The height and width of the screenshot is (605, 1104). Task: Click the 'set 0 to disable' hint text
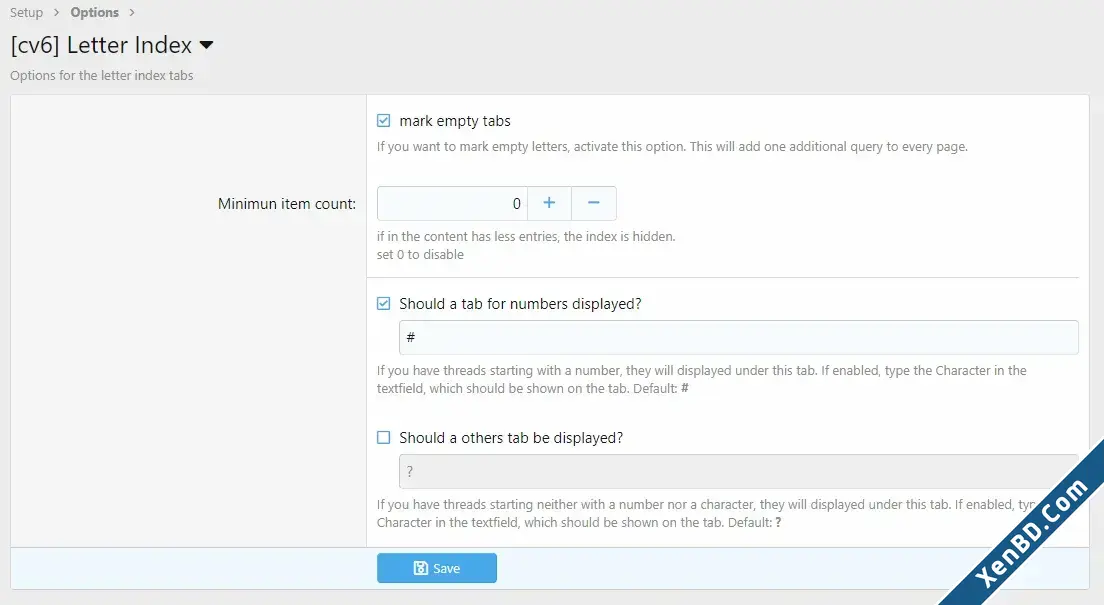click(x=420, y=254)
